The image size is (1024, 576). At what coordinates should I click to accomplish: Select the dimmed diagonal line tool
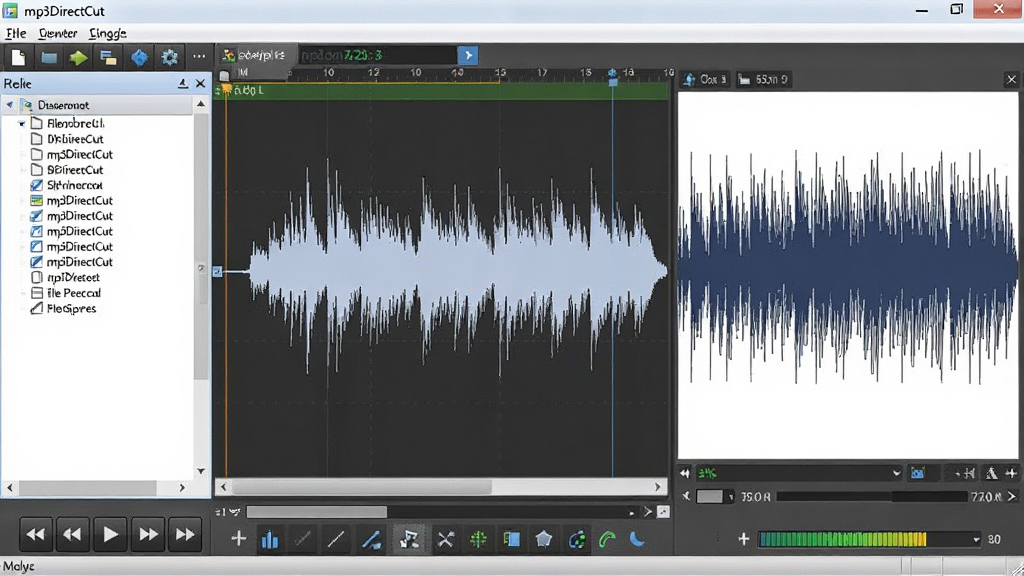tap(302, 539)
